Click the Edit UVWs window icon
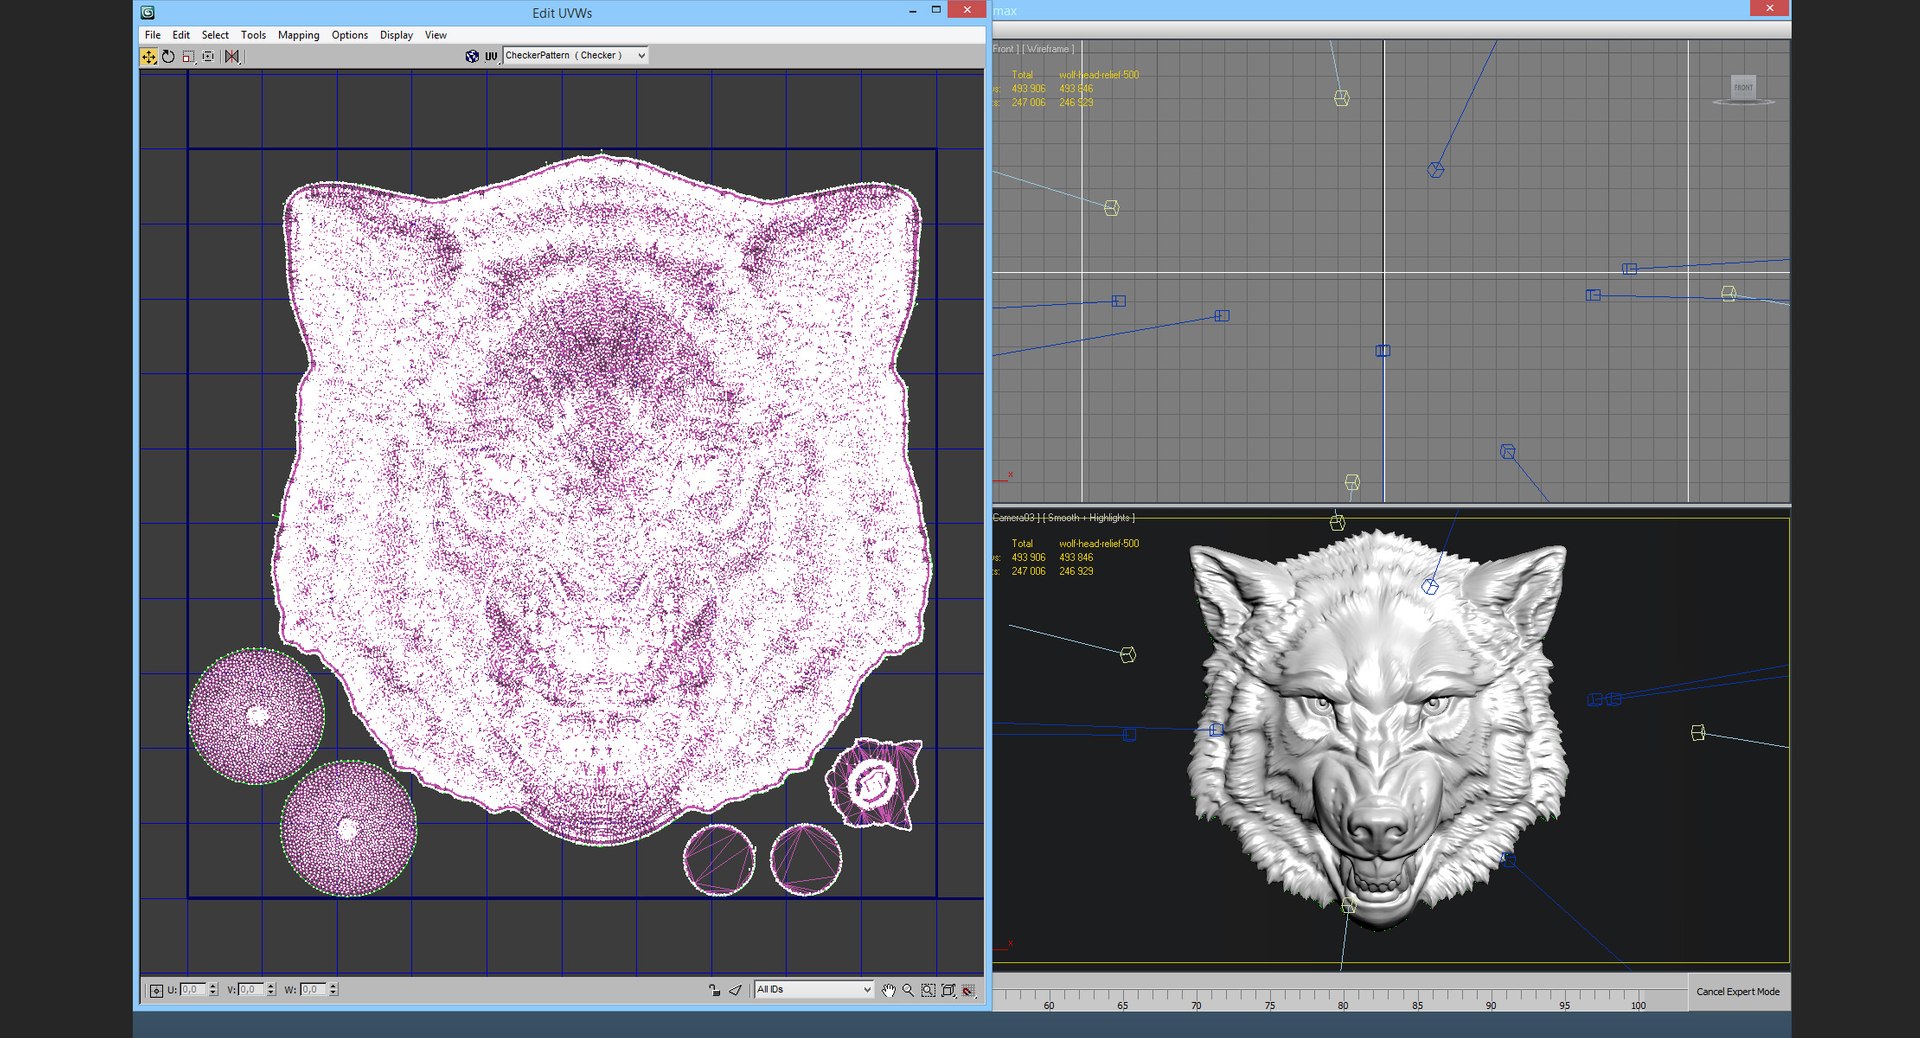Screen dimensions: 1920x1038 (148, 13)
